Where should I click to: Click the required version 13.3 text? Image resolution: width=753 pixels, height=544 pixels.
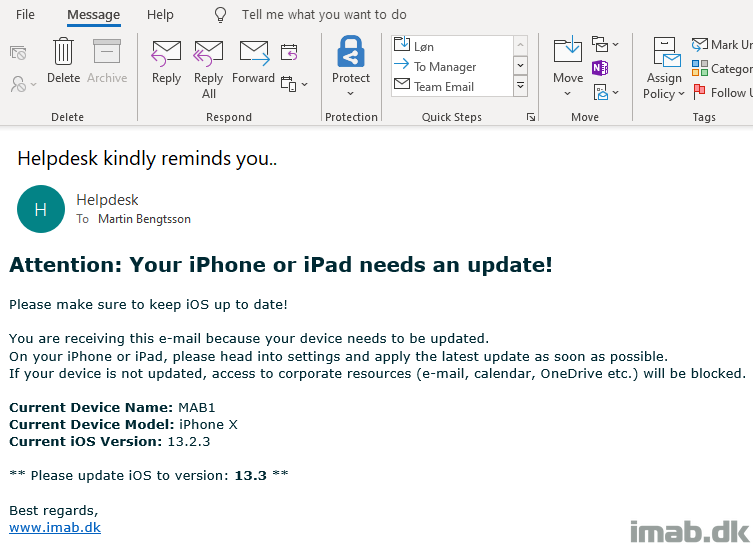[250, 475]
